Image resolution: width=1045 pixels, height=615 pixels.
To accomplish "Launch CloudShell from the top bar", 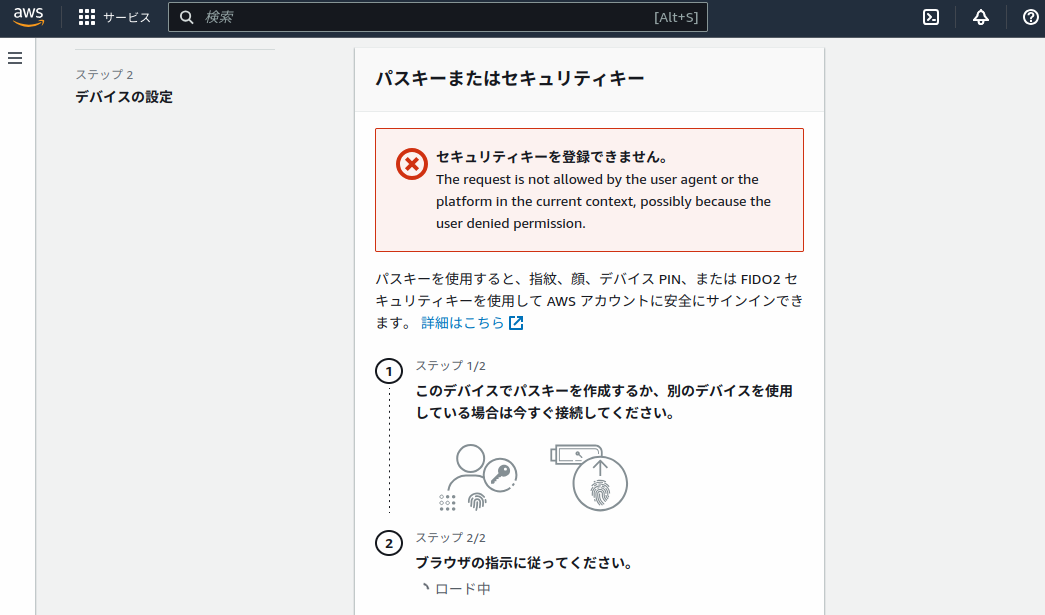I will (x=930, y=17).
